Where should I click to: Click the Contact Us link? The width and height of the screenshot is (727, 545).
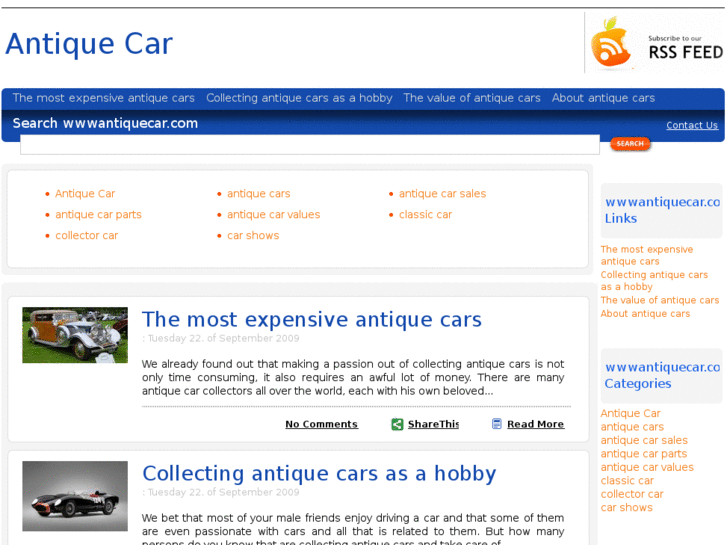click(x=692, y=125)
